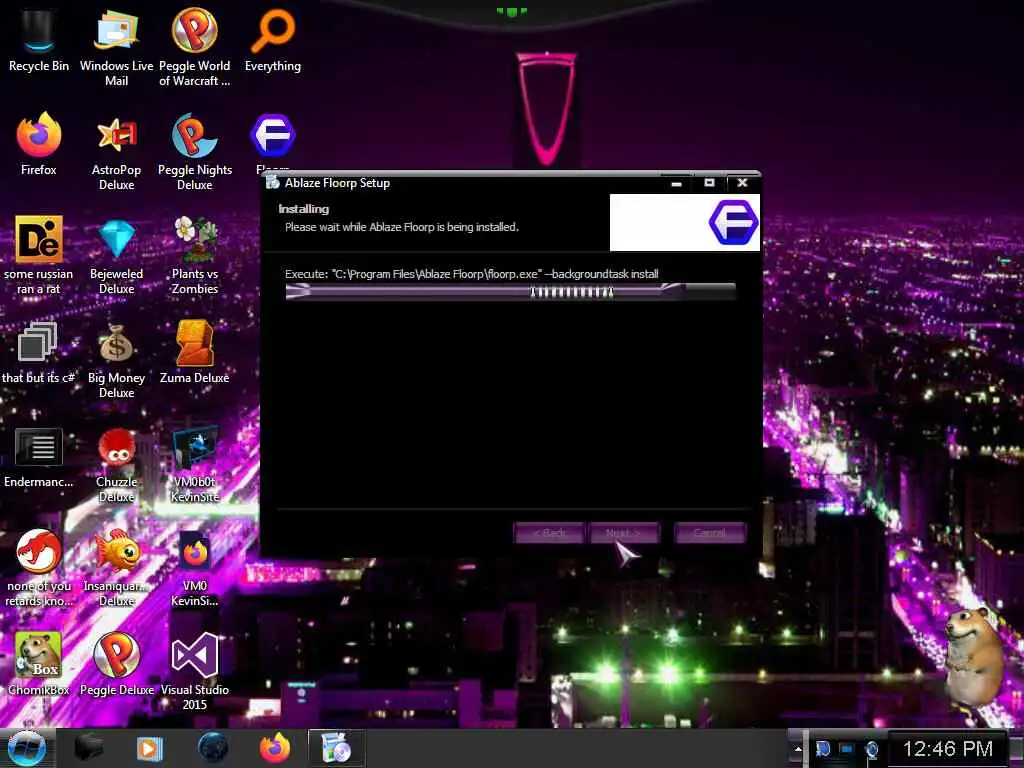Open 'some russian ran a rat' icon
This screenshot has width=1024, height=768.
click(39, 255)
